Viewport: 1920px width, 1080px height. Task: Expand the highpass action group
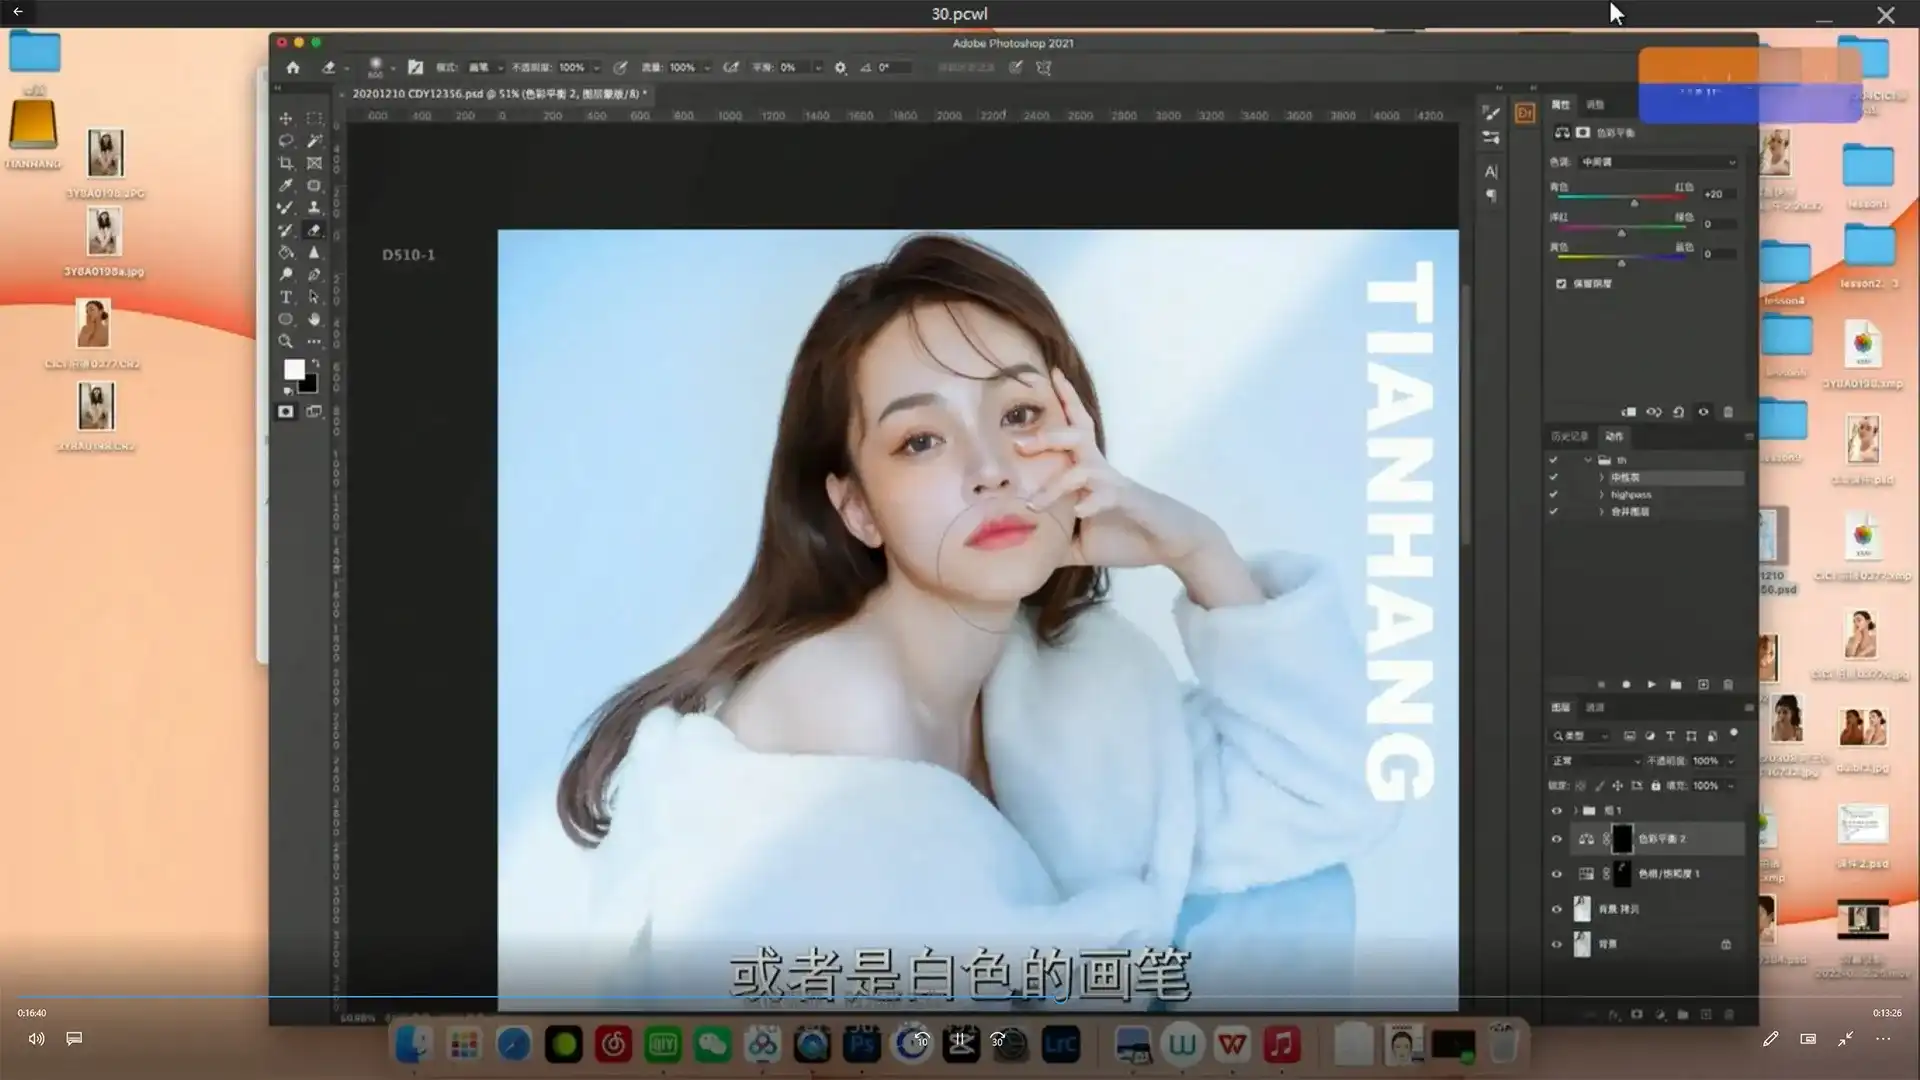[x=1601, y=494]
